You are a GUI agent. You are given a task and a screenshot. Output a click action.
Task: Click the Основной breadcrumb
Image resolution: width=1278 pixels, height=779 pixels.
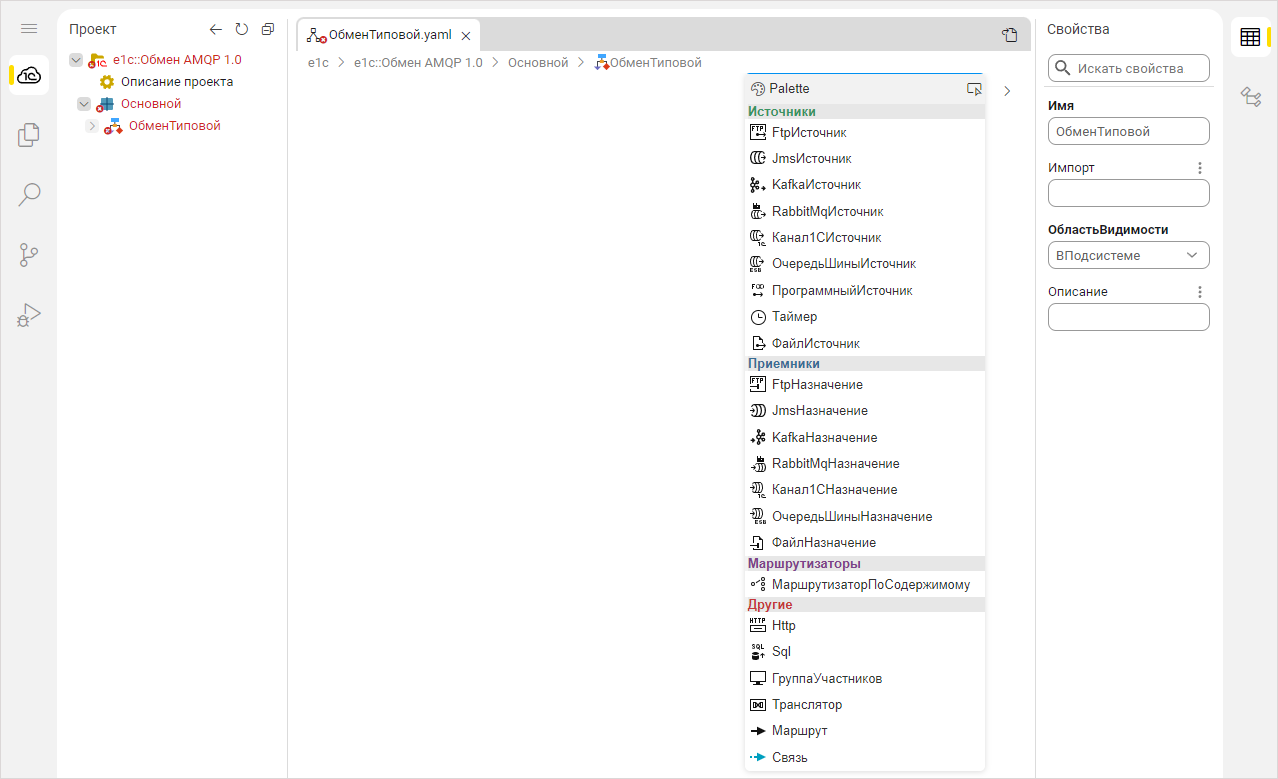click(538, 62)
